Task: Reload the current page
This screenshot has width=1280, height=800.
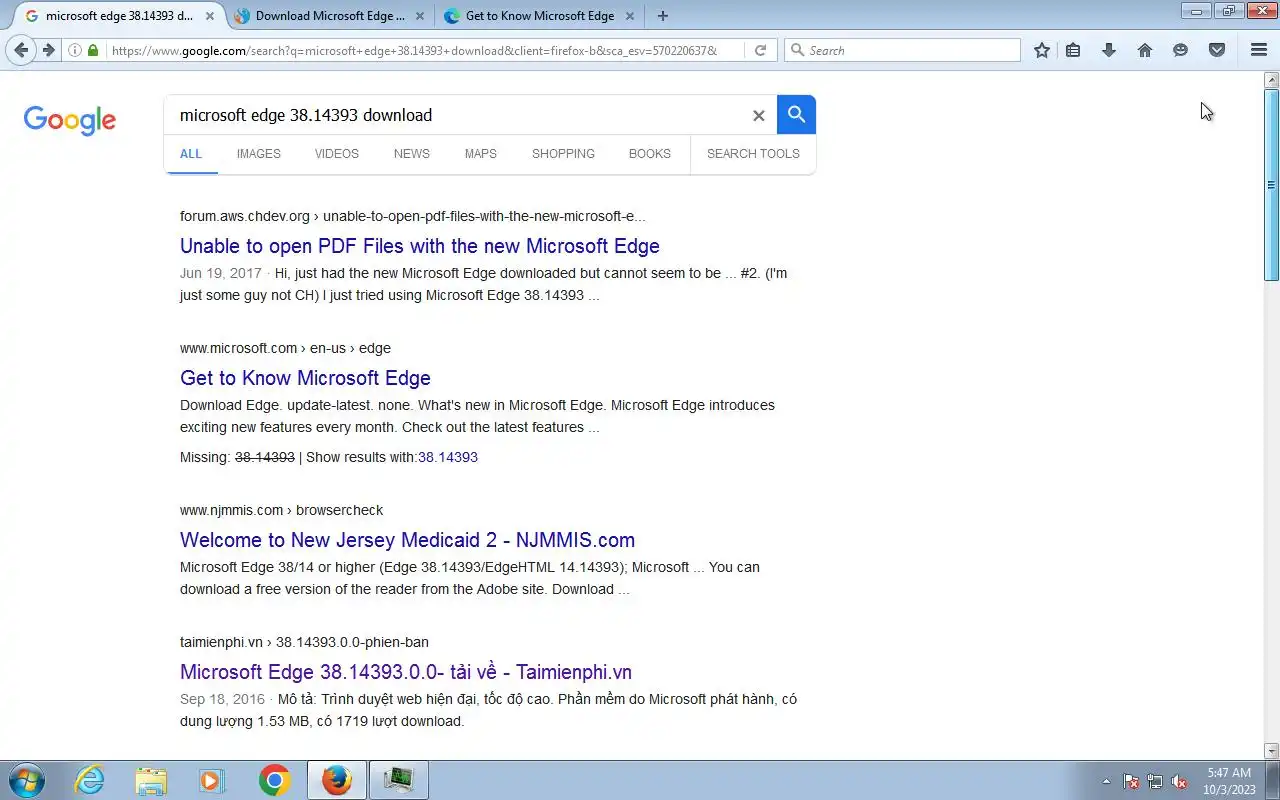Action: pyautogui.click(x=760, y=50)
